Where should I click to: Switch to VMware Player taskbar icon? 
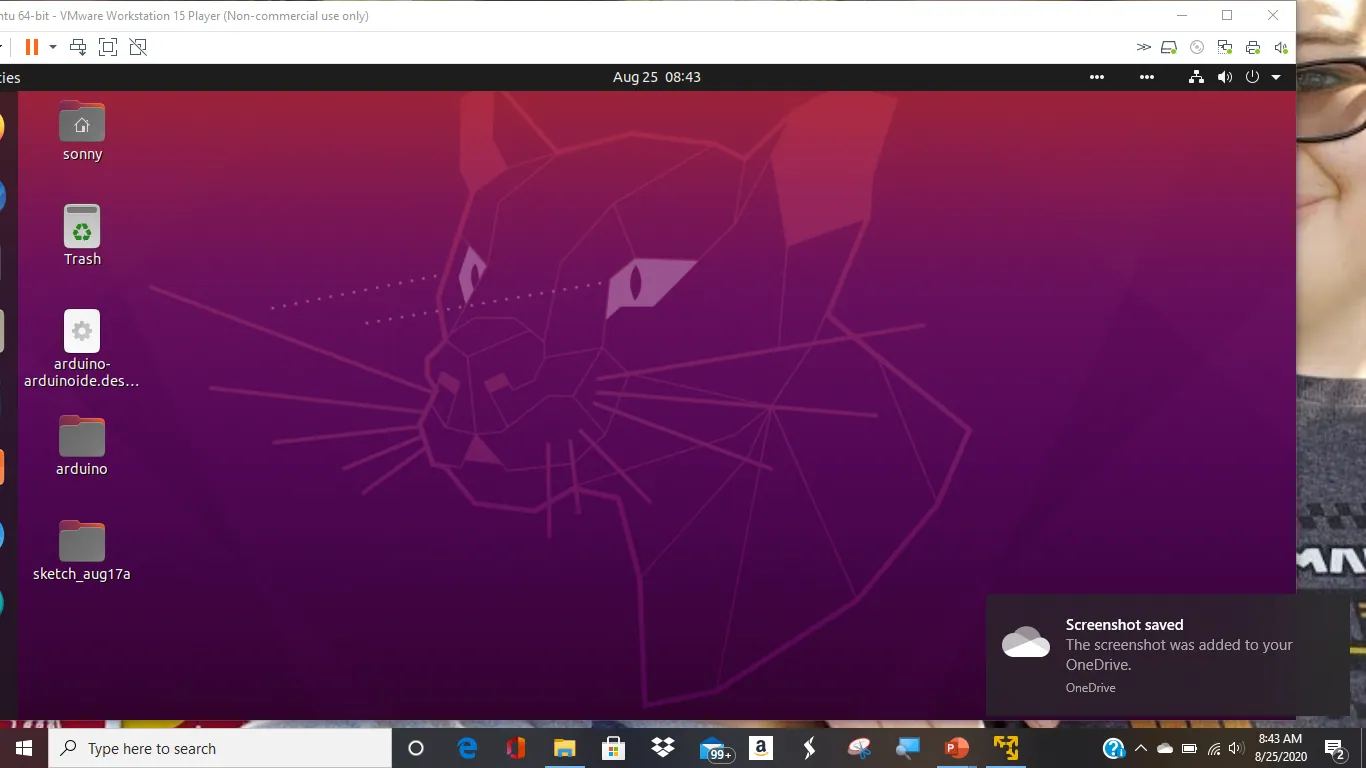click(x=1006, y=748)
